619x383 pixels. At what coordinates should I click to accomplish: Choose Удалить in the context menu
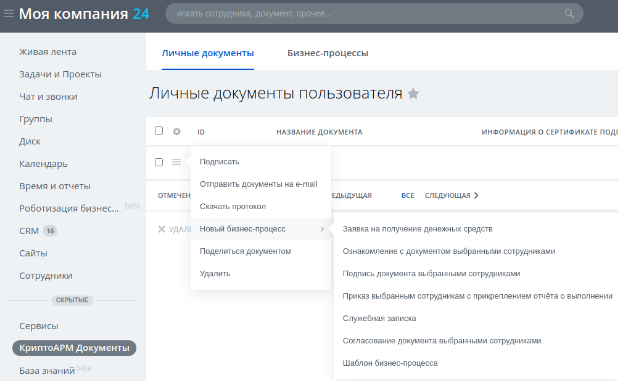[x=215, y=274]
